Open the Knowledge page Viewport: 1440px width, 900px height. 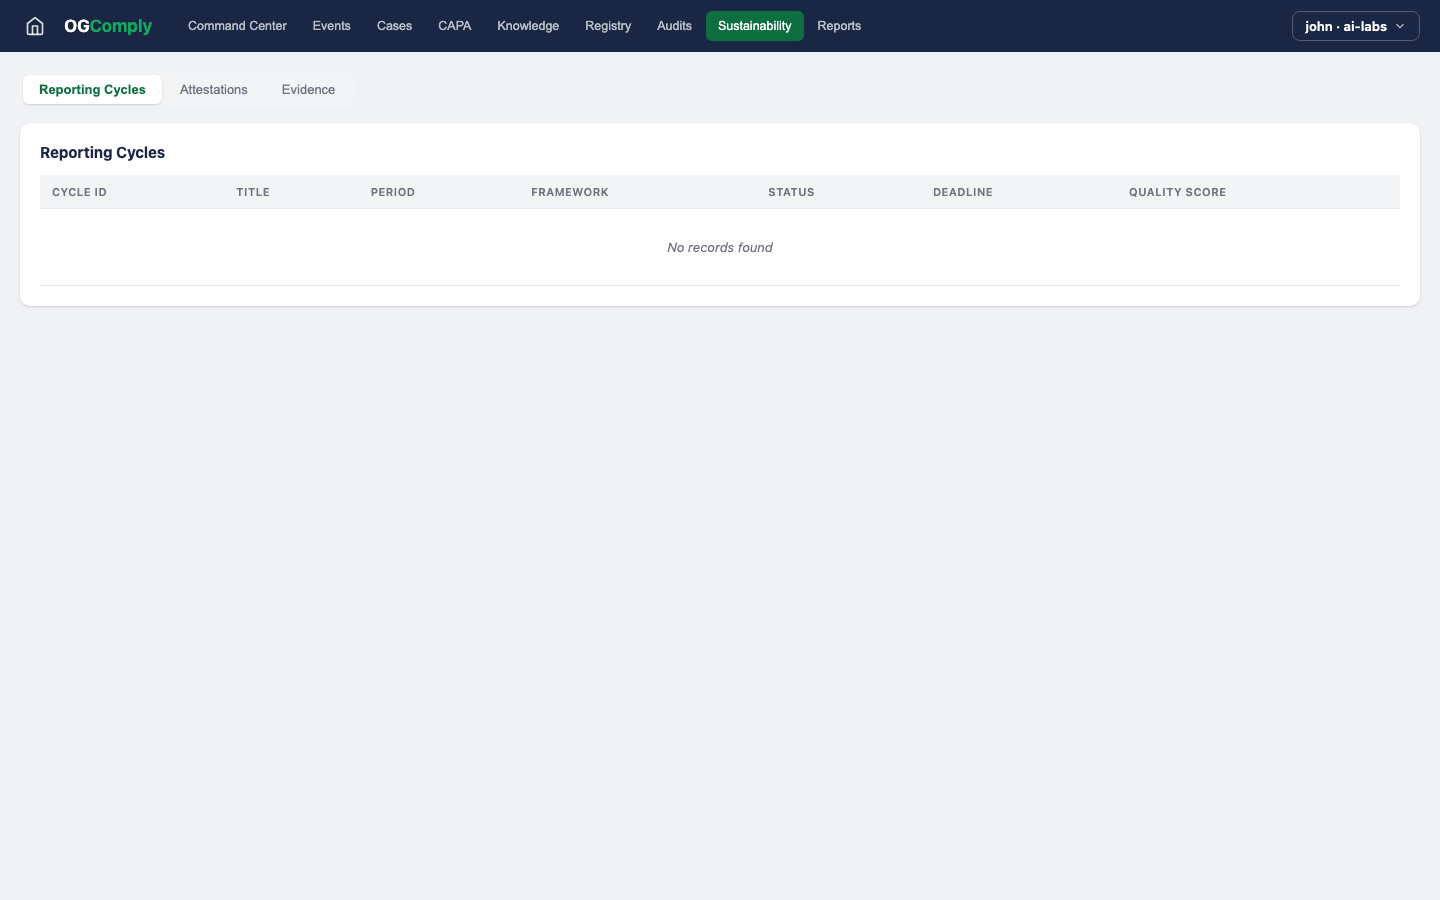click(x=528, y=26)
